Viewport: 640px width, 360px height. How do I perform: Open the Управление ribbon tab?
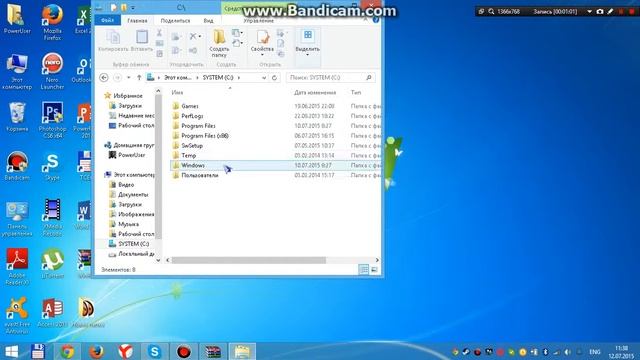(258, 20)
